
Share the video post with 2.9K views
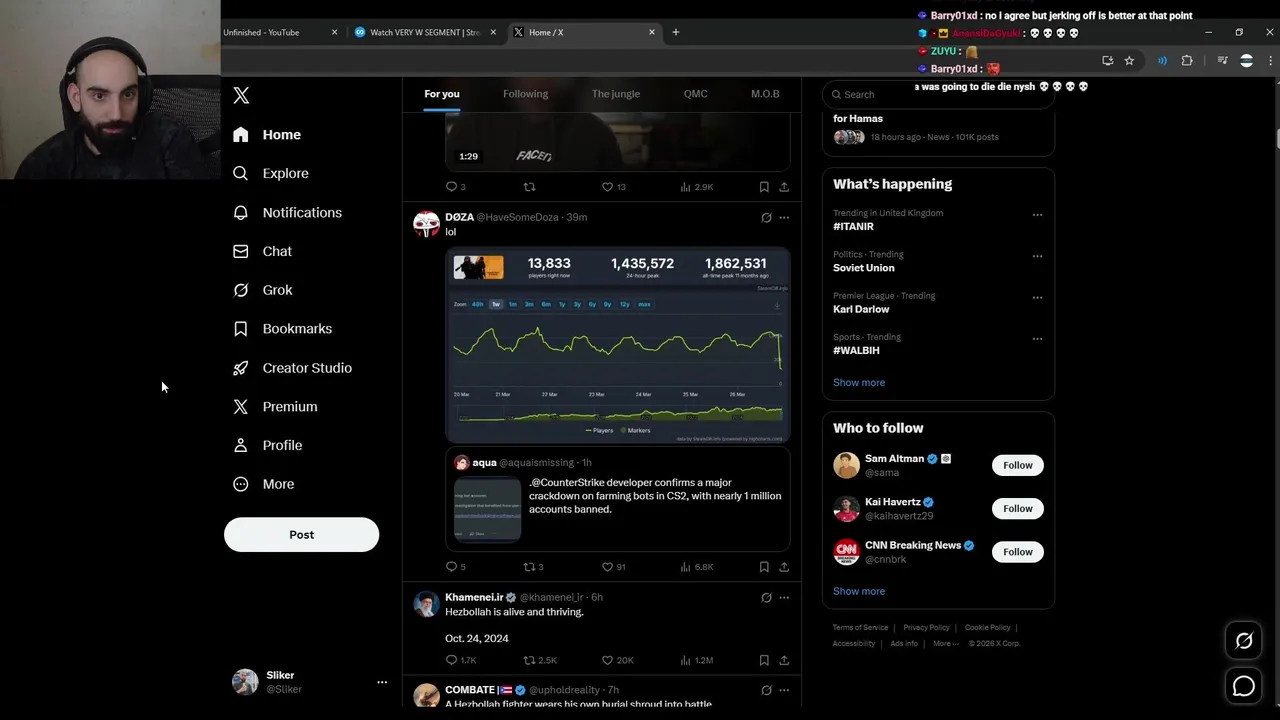tap(784, 187)
